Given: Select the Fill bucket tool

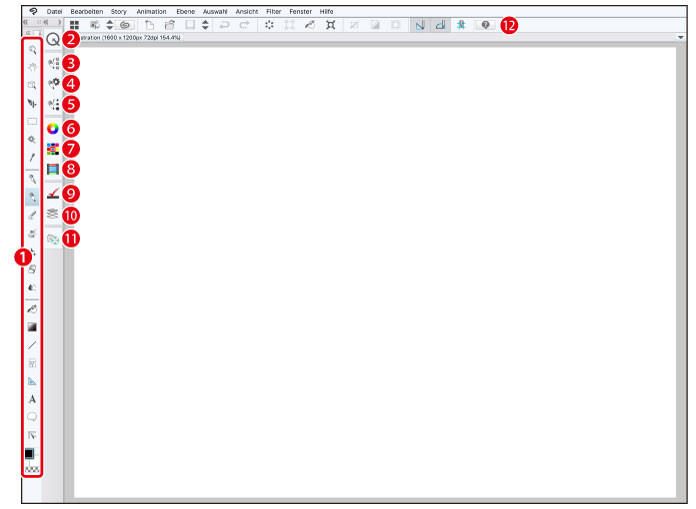Looking at the screenshot, I should [32, 309].
